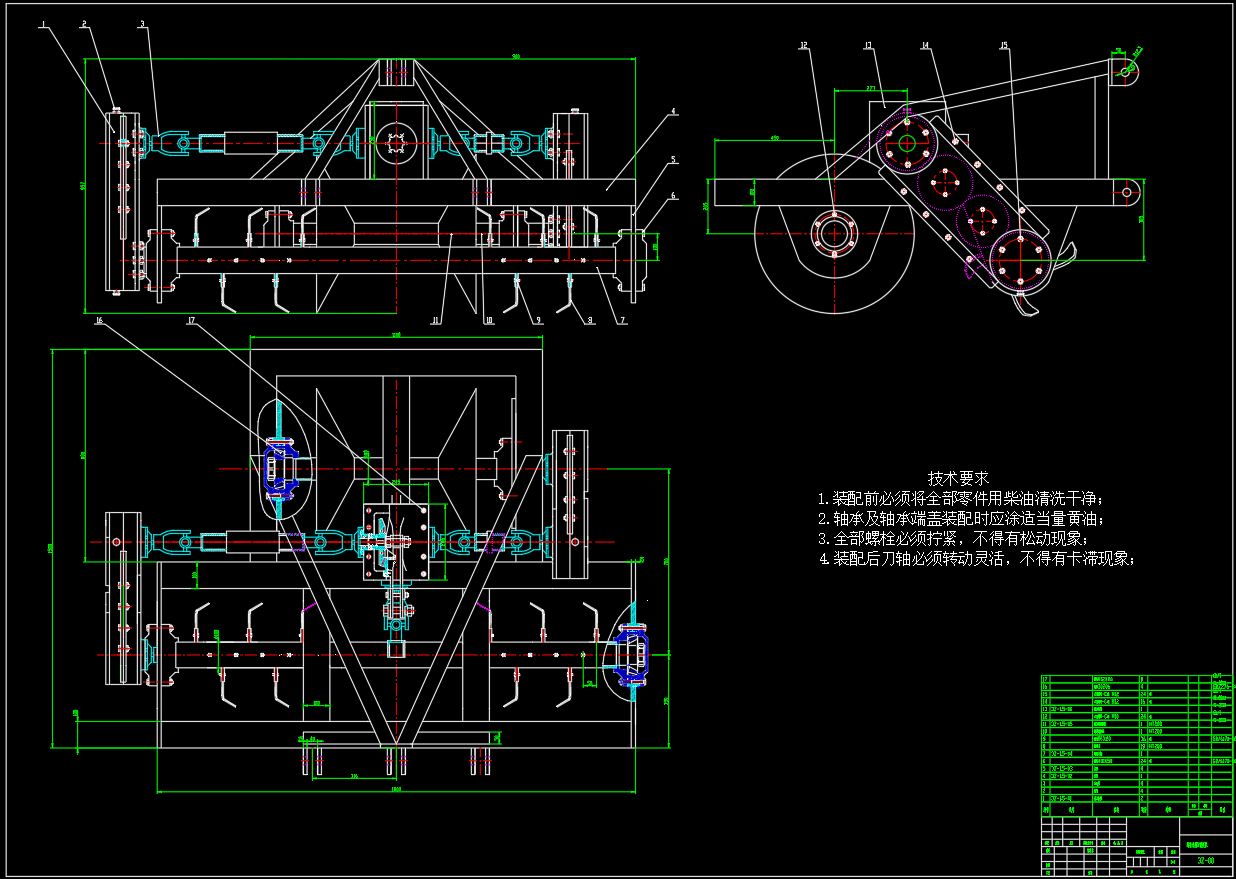This screenshot has width=1236, height=879.
Task: Select part callout number 11 label
Action: point(435,321)
